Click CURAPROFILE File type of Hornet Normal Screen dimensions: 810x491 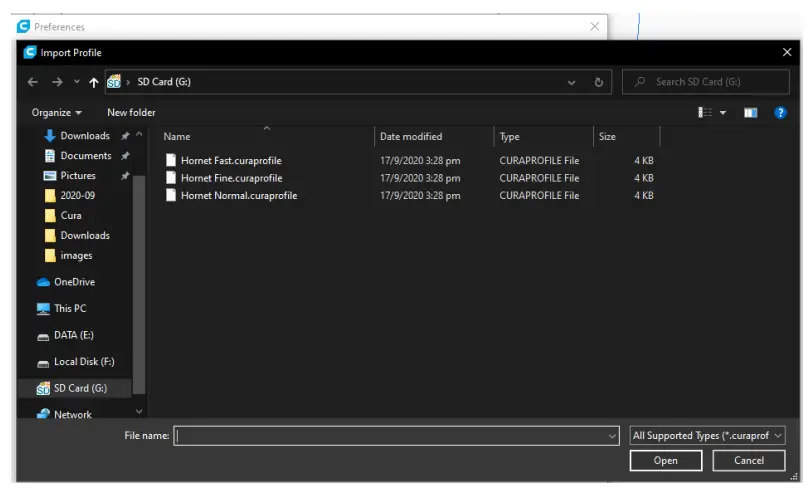pyautogui.click(x=539, y=196)
